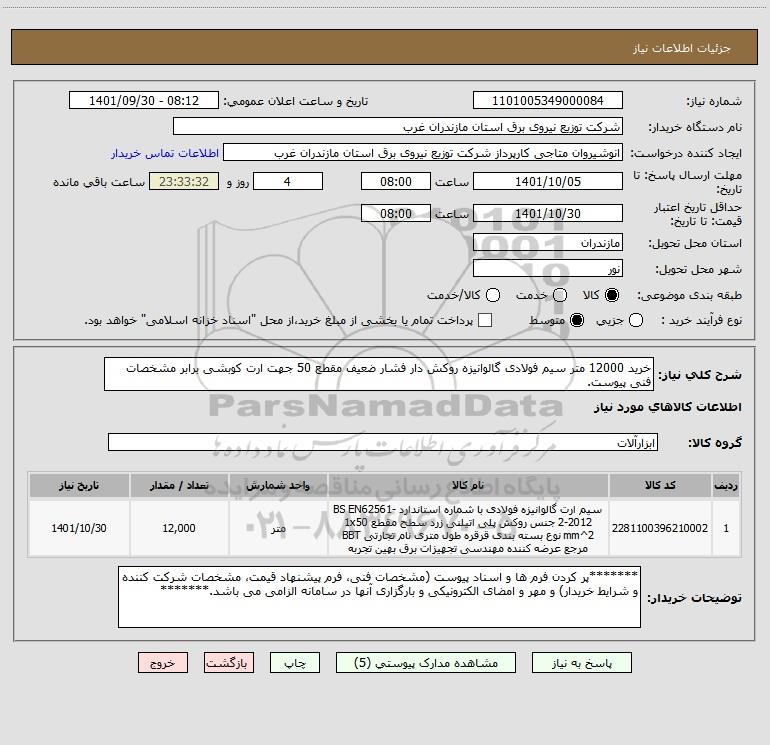Open مشاهده مدارک پیوستی (5) attachments
The image size is (770, 745).
[x=426, y=663]
